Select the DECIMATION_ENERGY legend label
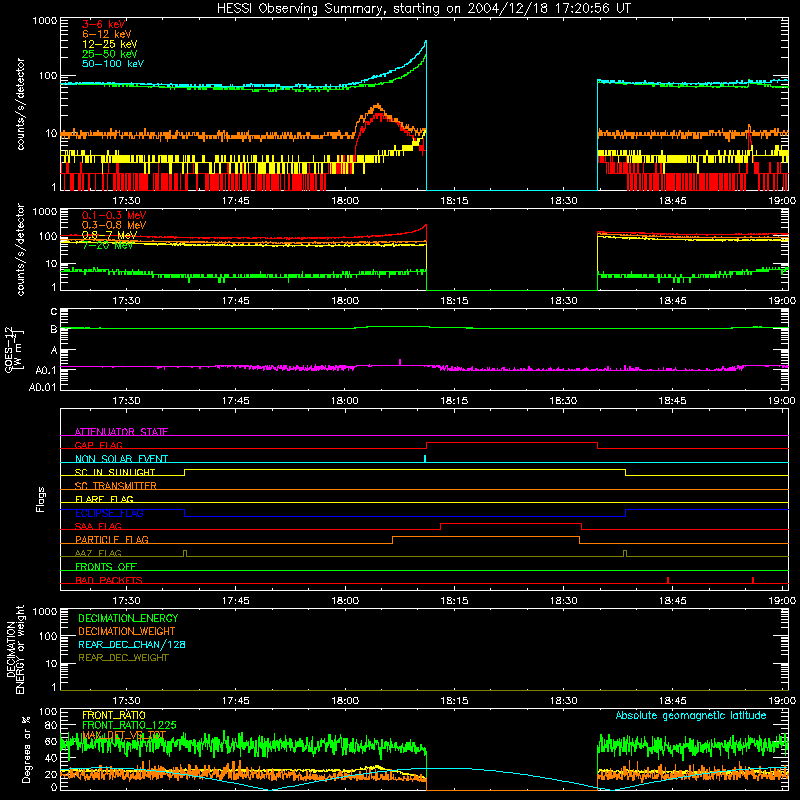This screenshot has height=800, width=800. pos(128,618)
